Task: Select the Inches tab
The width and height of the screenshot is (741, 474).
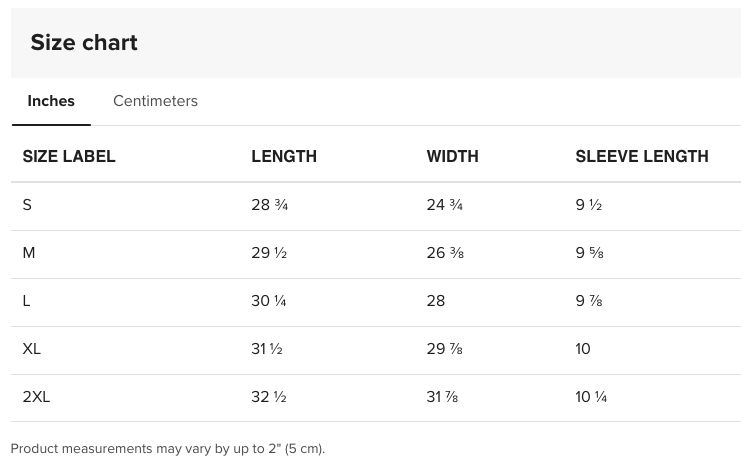Action: tap(51, 101)
